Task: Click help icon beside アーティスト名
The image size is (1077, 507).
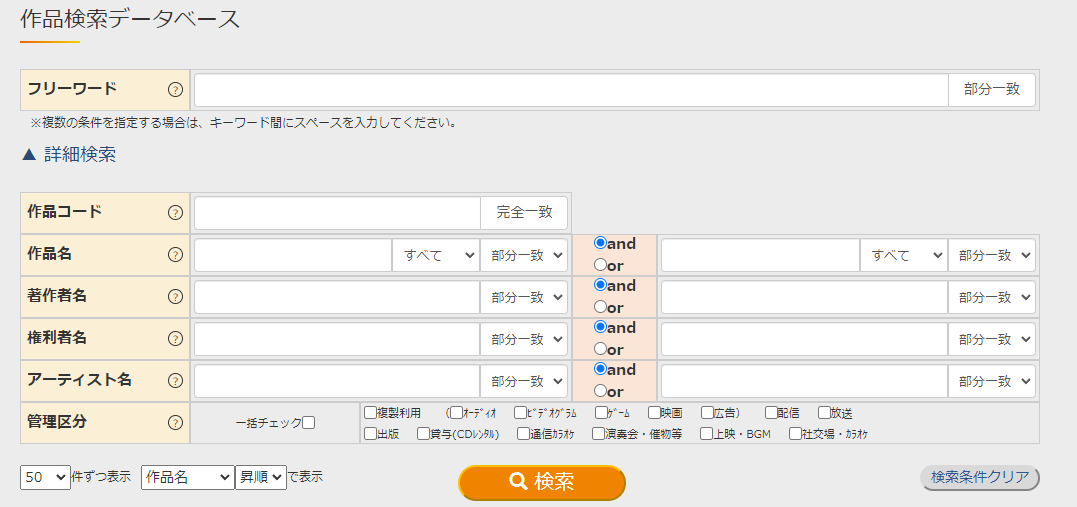Action: pos(175,381)
